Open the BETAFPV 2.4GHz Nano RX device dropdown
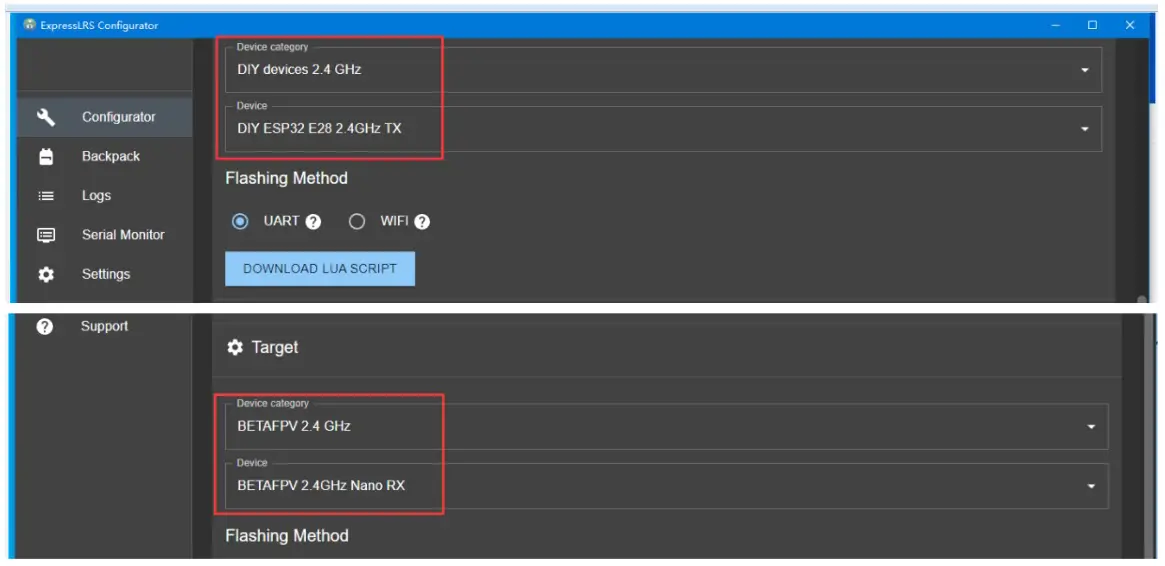Viewport: 1165px width, 566px height. point(666,486)
